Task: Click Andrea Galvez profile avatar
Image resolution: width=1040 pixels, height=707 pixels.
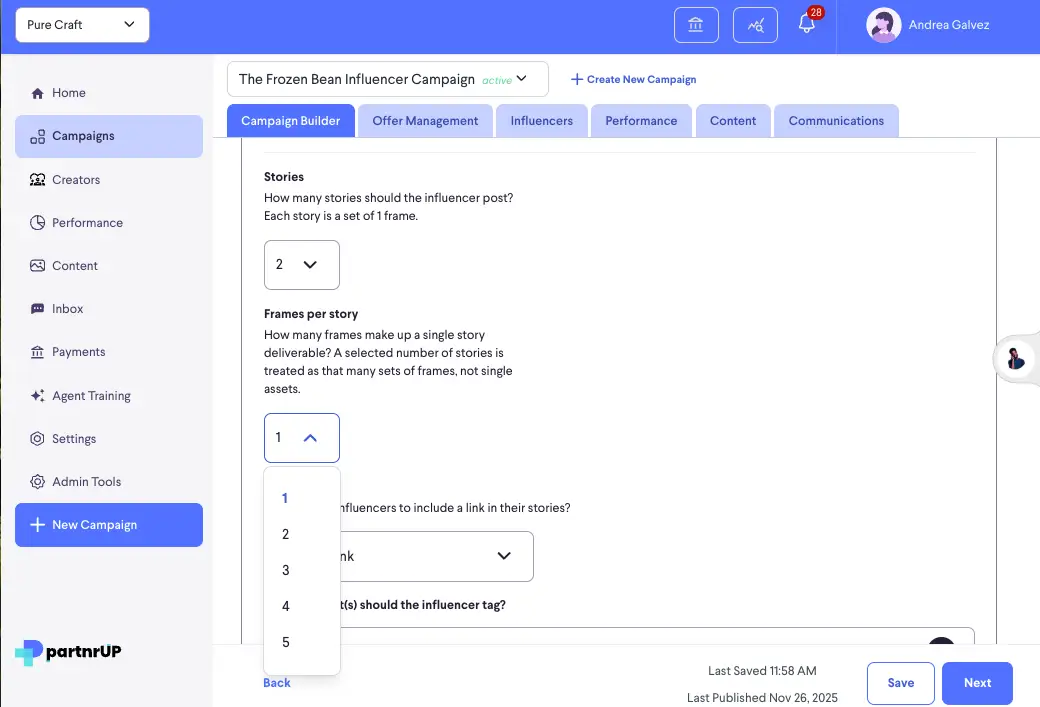Action: [x=883, y=25]
